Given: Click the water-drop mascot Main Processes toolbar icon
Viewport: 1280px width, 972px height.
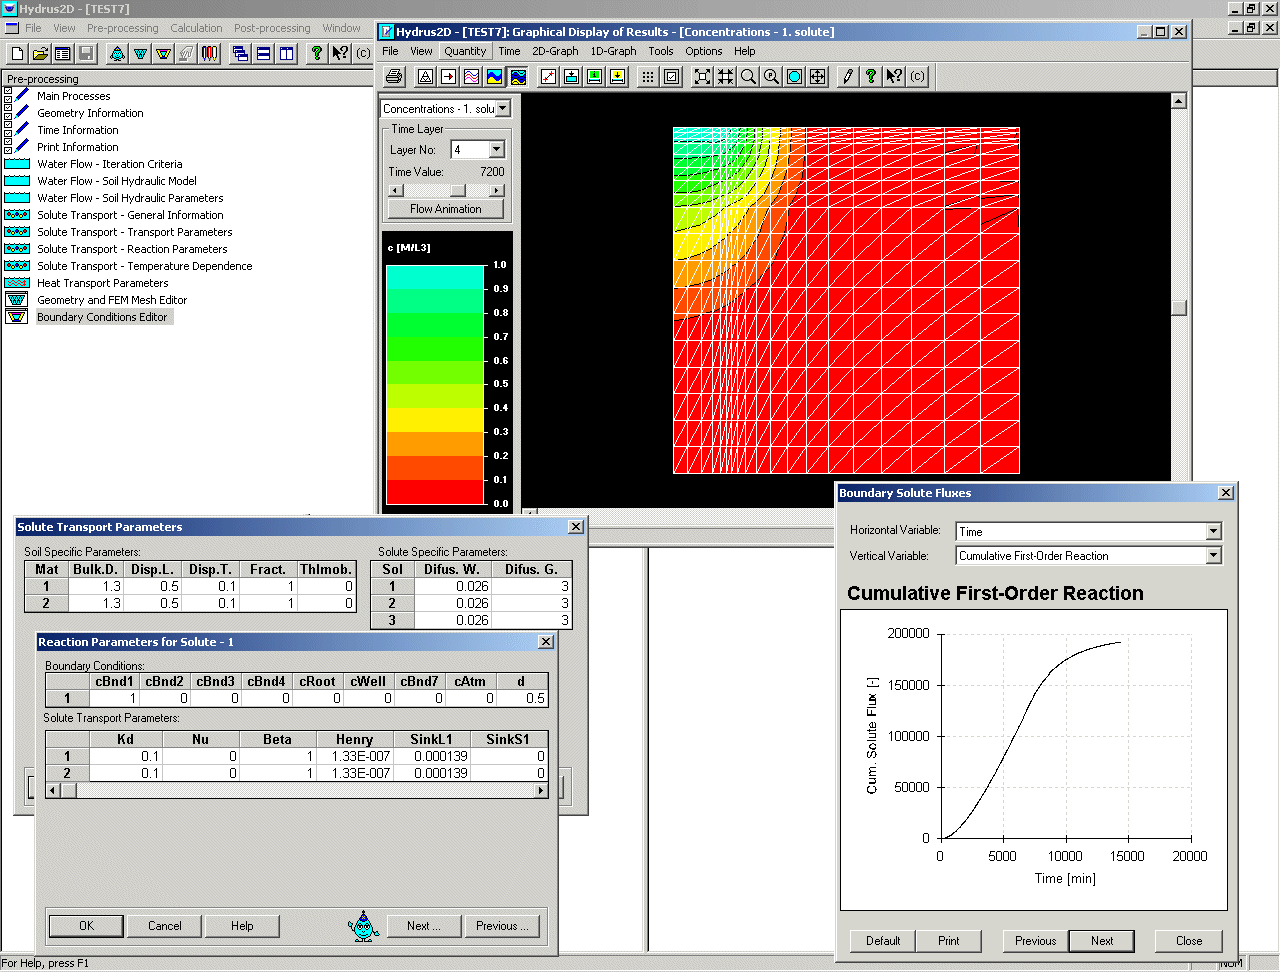Looking at the screenshot, I should coord(117,53).
